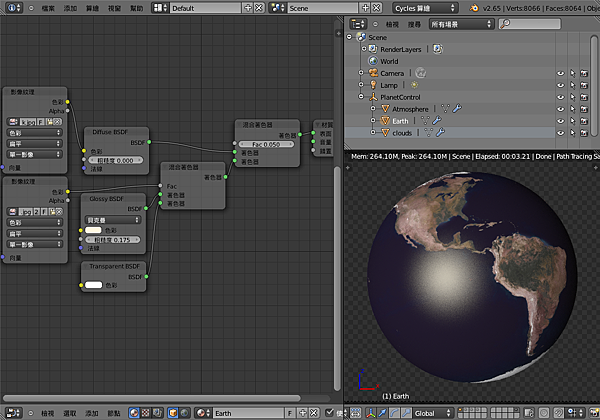The image size is (600, 420).
Task: Select world shader source globe button
Action: (184, 413)
